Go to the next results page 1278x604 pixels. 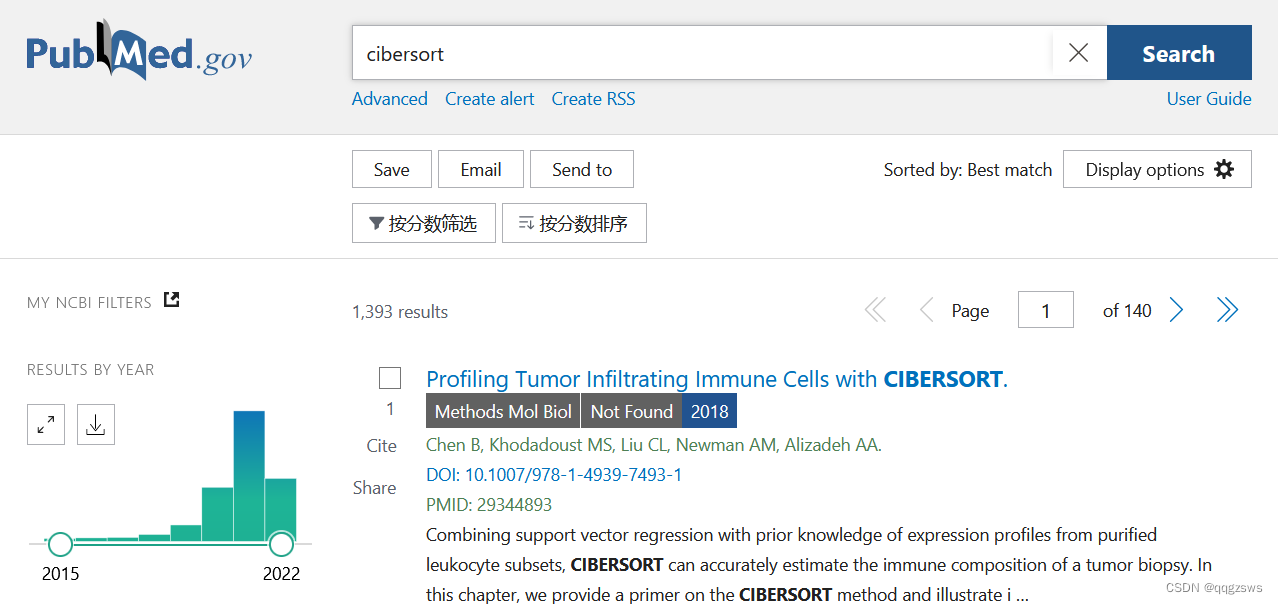coord(1176,310)
